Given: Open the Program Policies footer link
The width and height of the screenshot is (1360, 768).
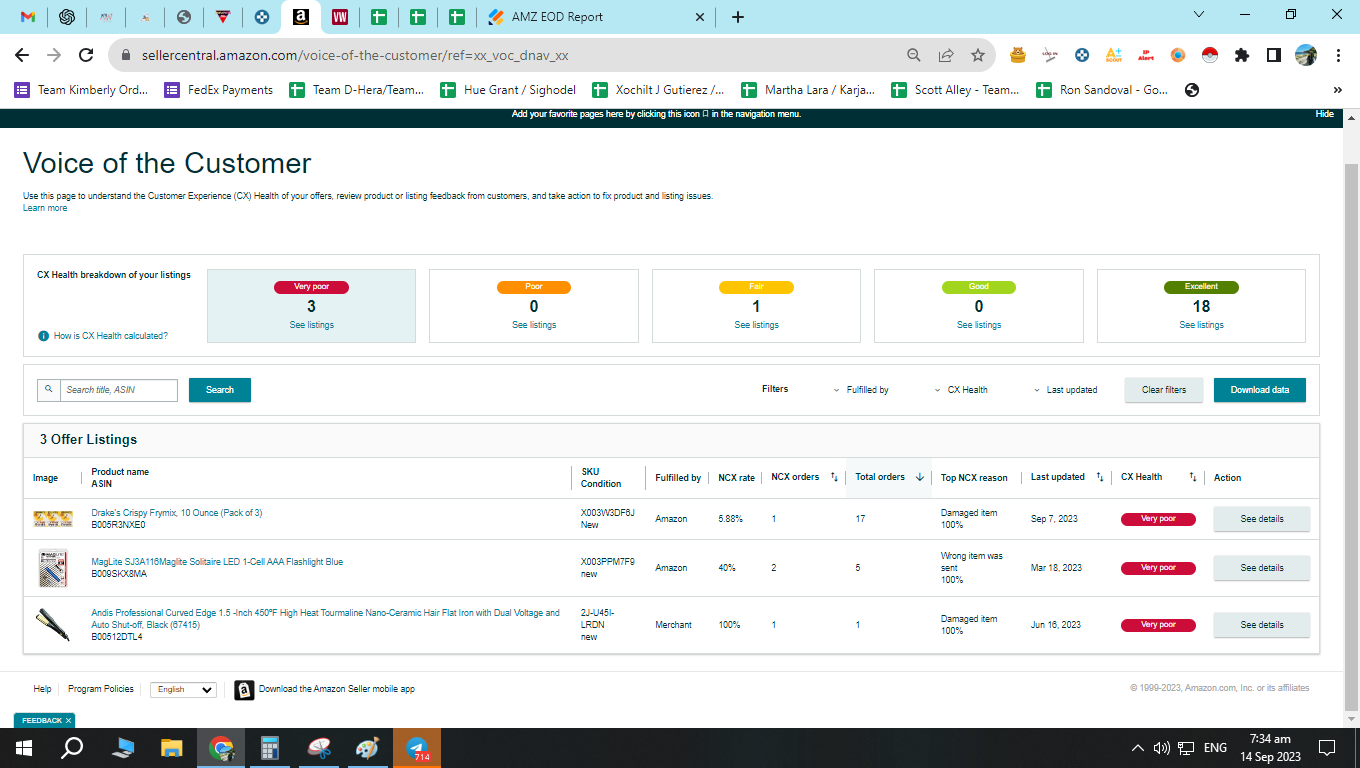Looking at the screenshot, I should (x=100, y=689).
